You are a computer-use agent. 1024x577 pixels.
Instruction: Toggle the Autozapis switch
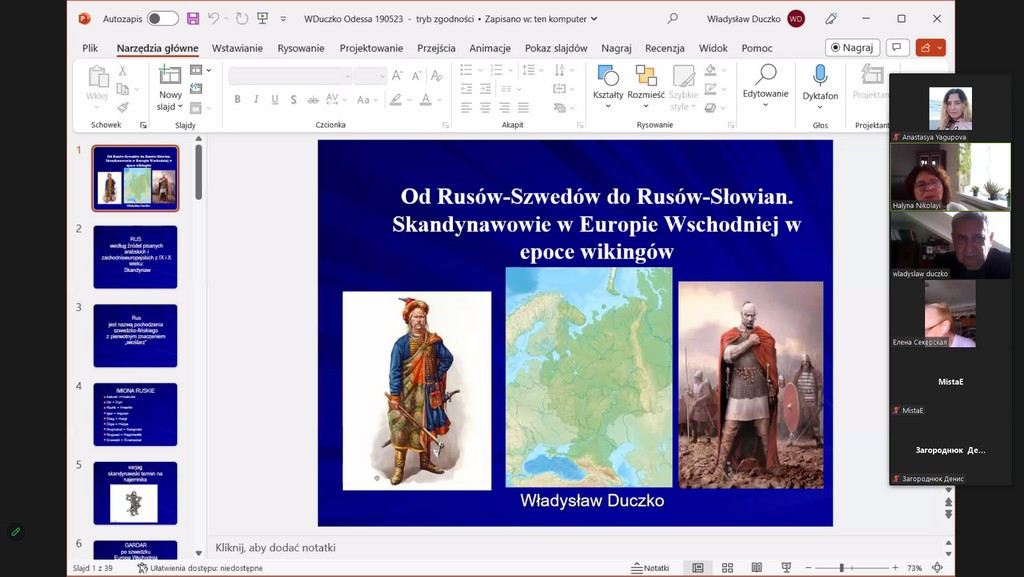162,18
